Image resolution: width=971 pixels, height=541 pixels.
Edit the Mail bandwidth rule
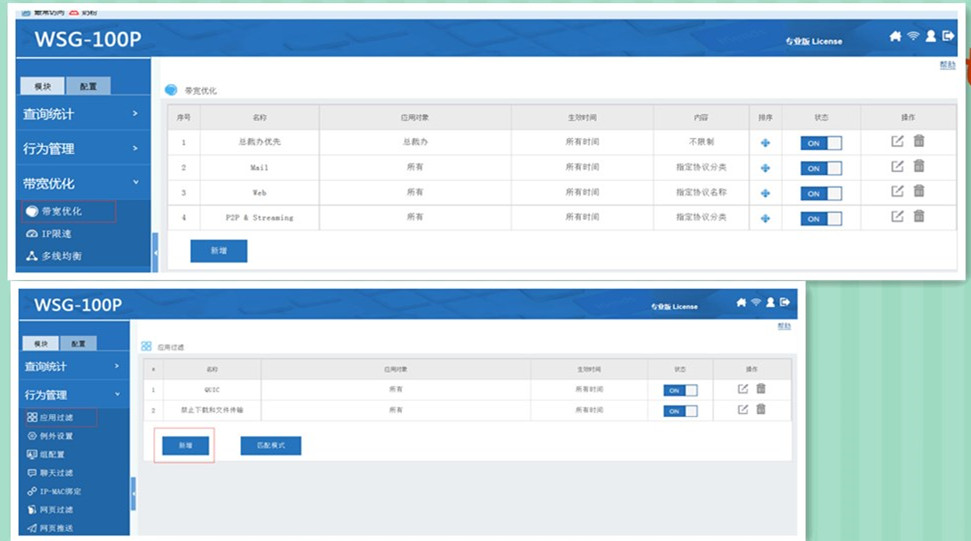pos(897,166)
